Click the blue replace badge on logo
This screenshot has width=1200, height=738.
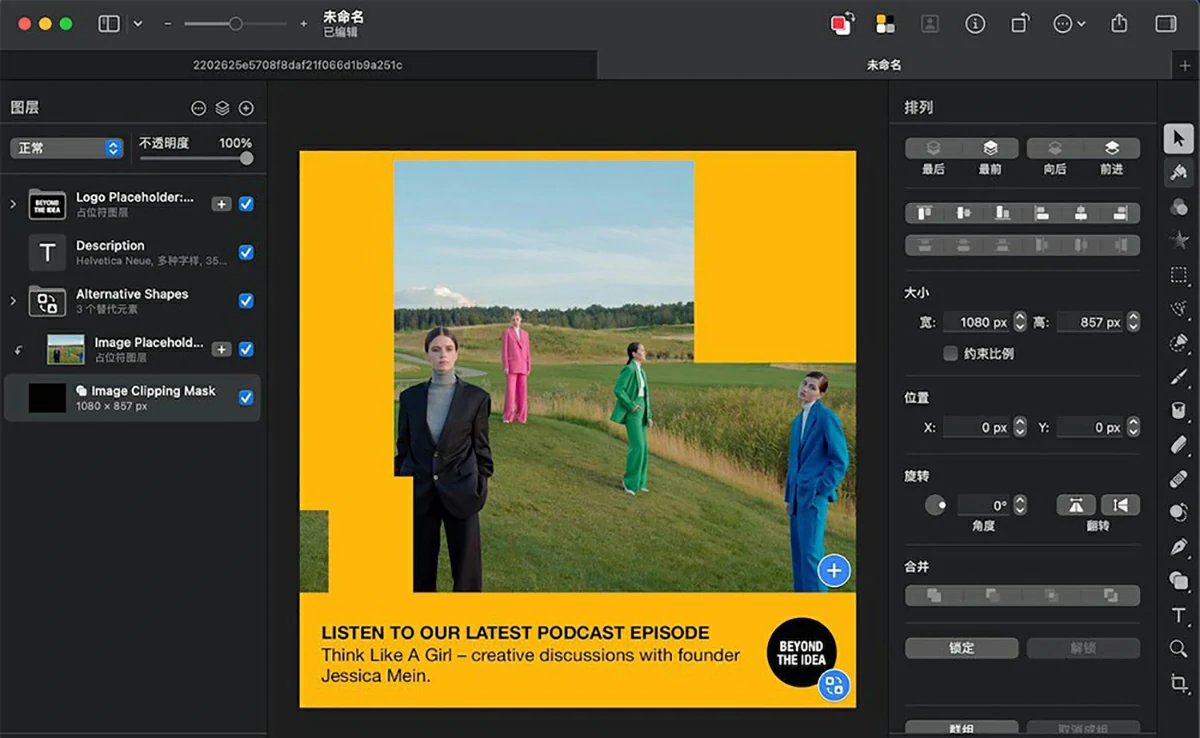click(834, 685)
